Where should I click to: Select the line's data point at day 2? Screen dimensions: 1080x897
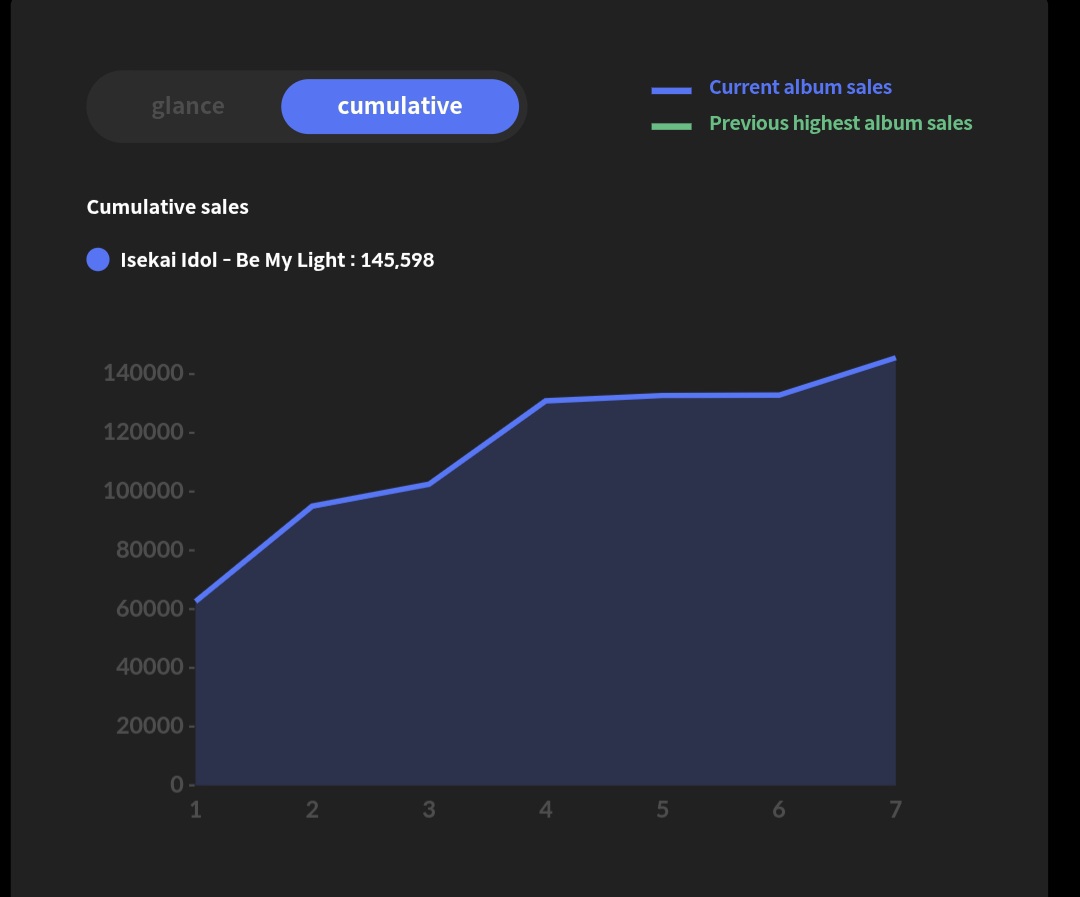(312, 506)
